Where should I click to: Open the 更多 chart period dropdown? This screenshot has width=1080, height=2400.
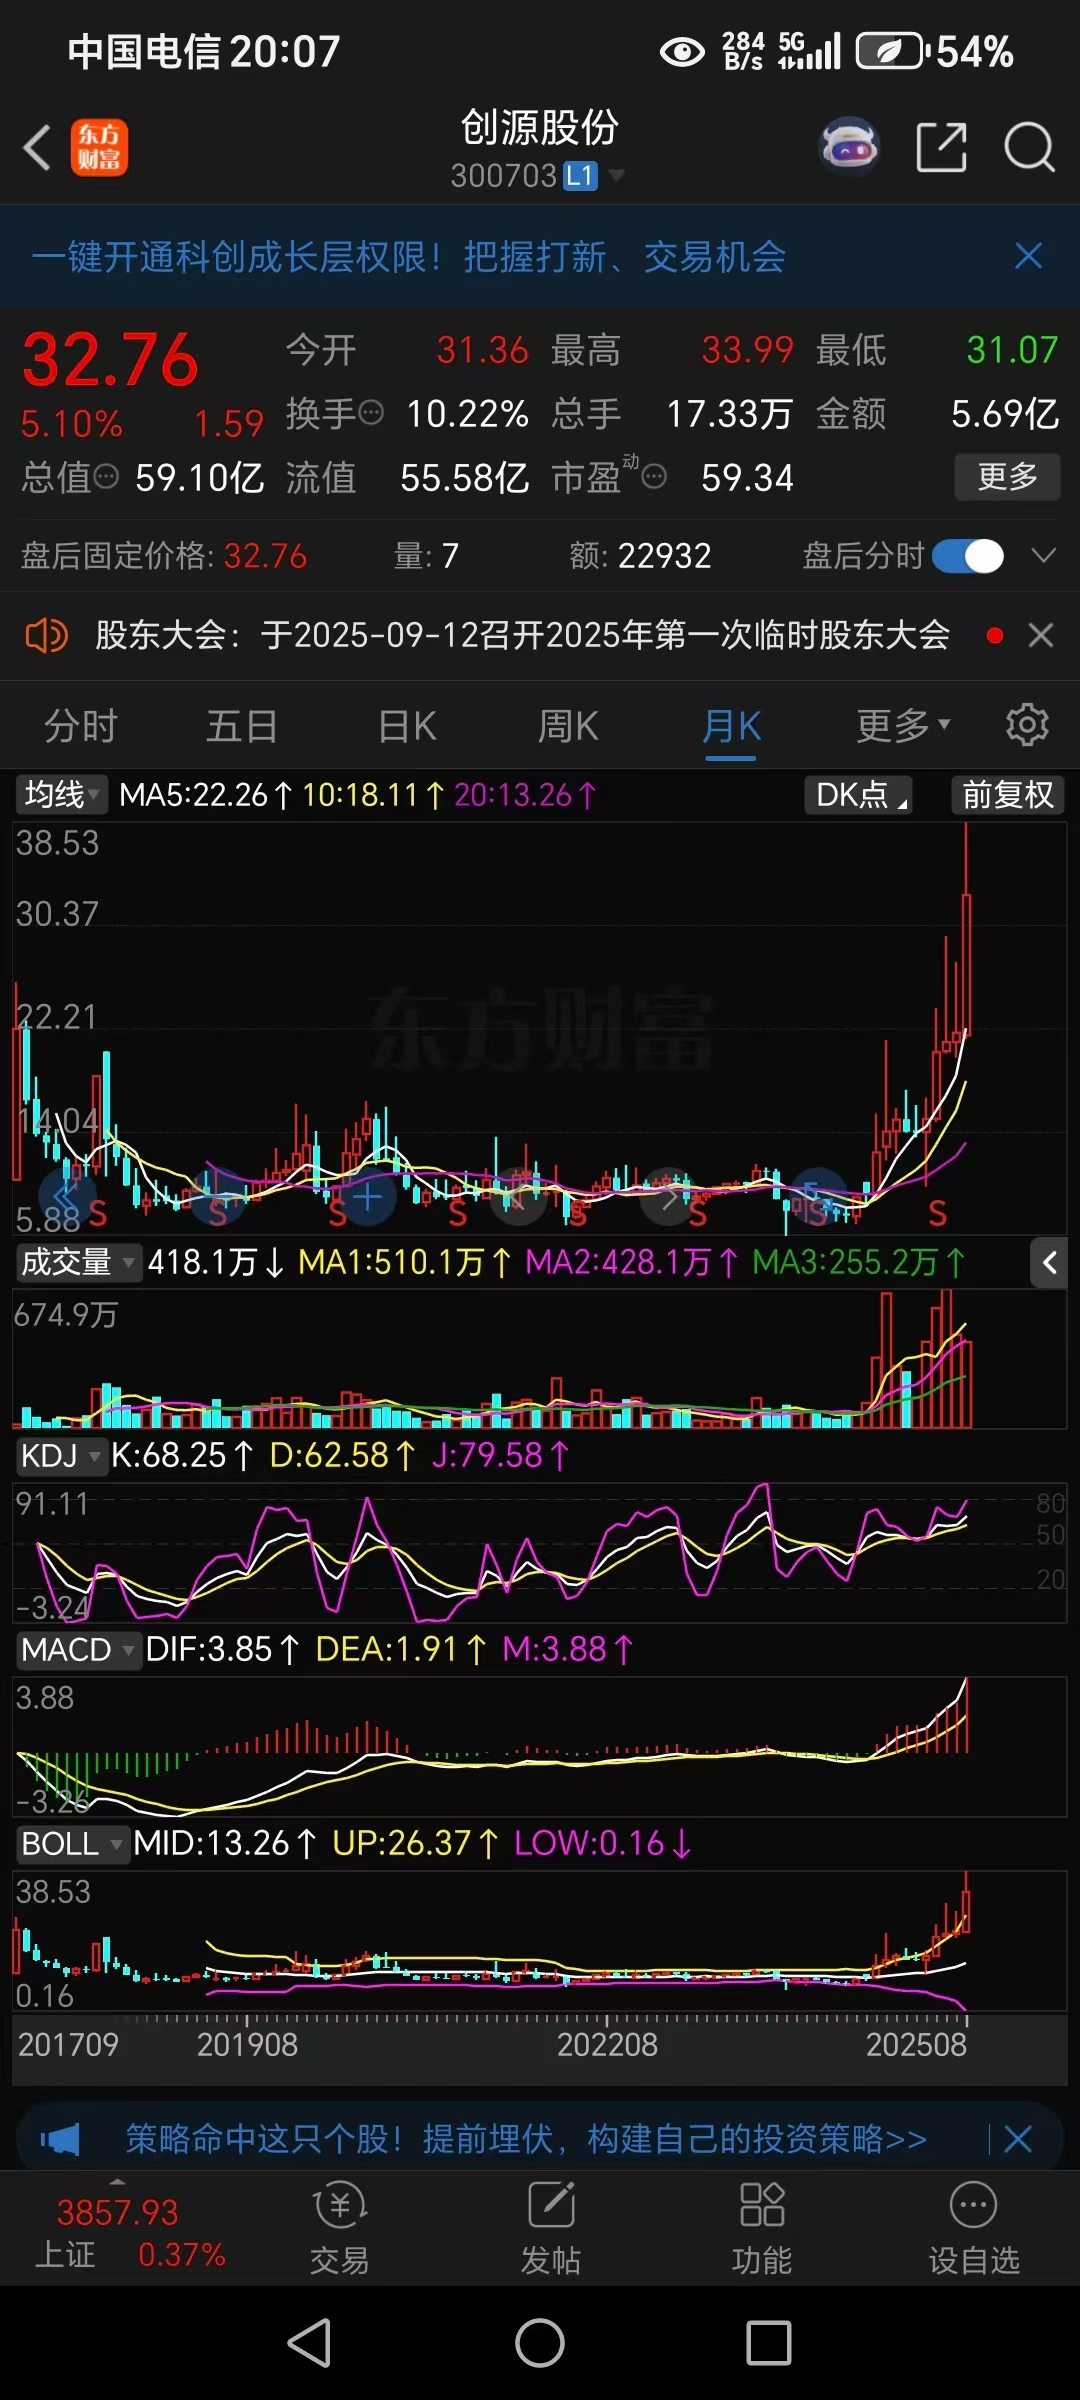coord(903,726)
